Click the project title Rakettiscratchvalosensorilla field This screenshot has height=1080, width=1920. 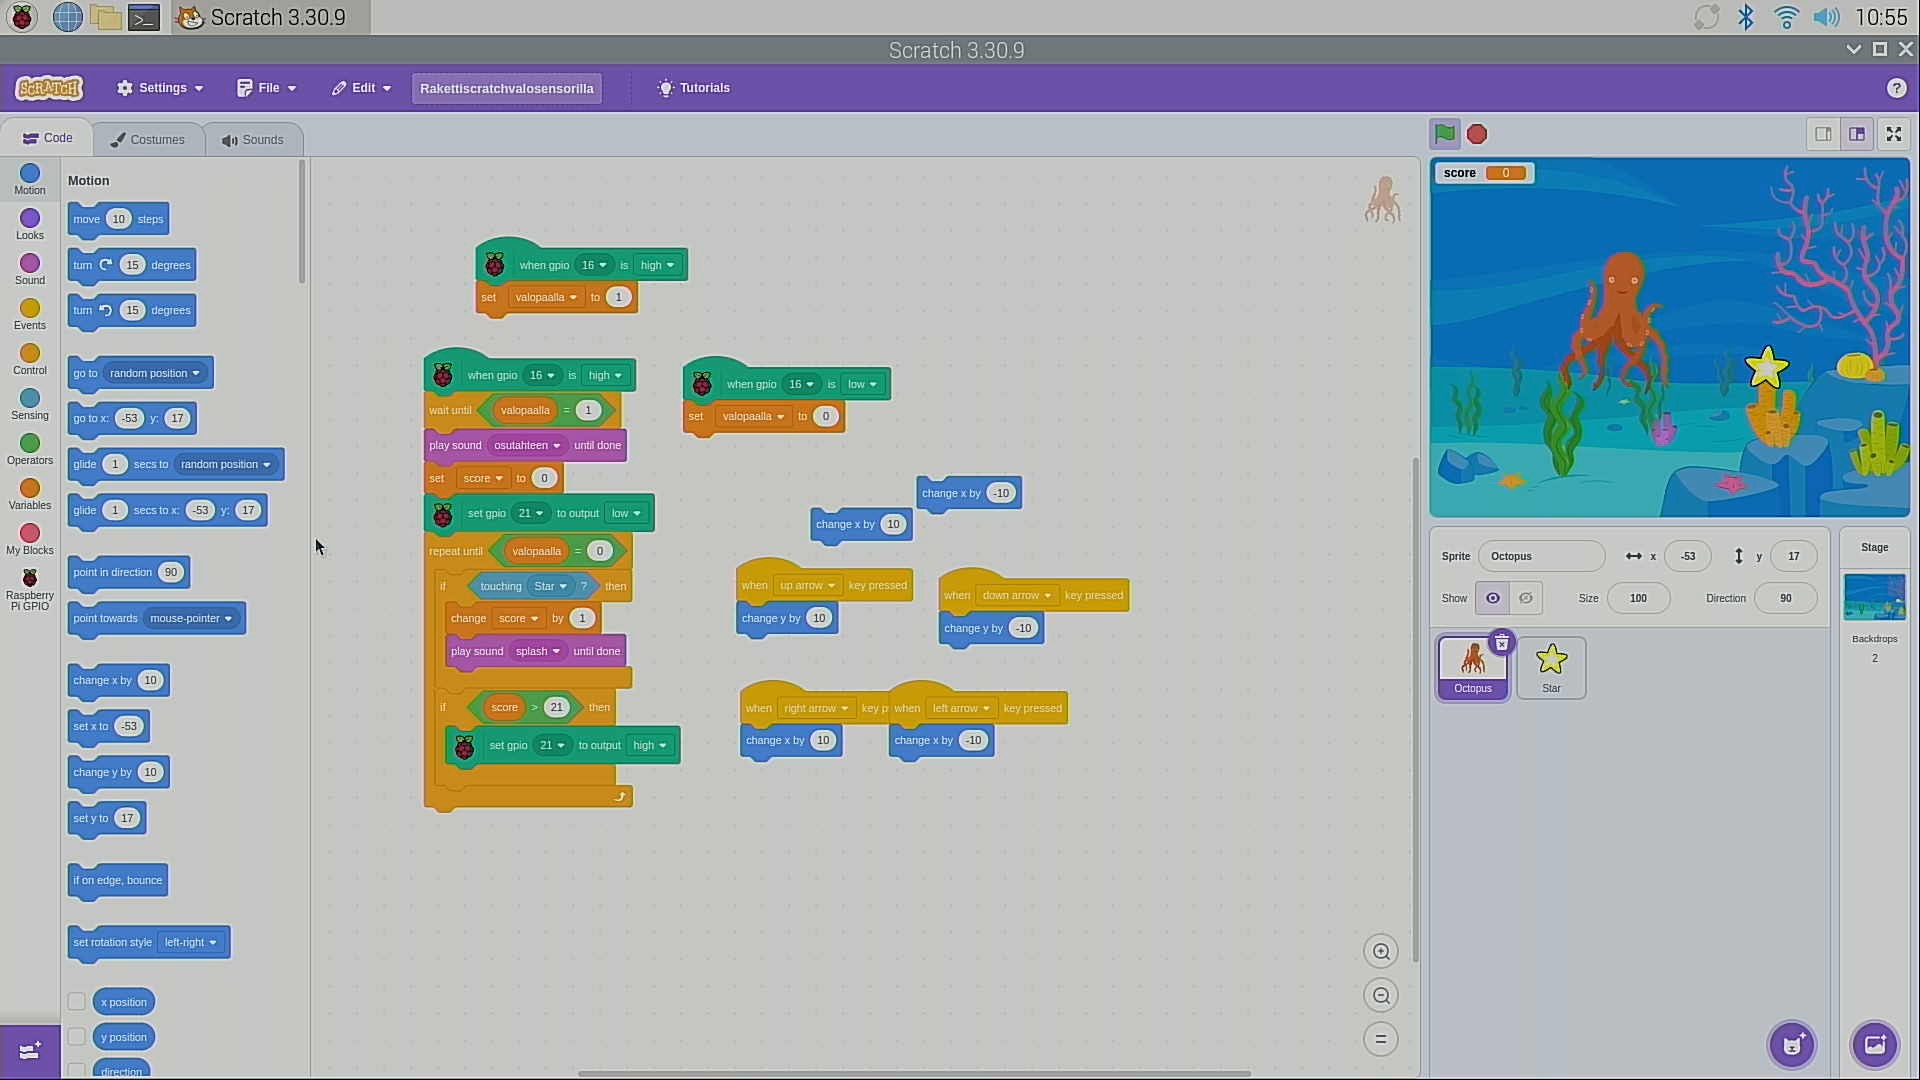tap(507, 88)
